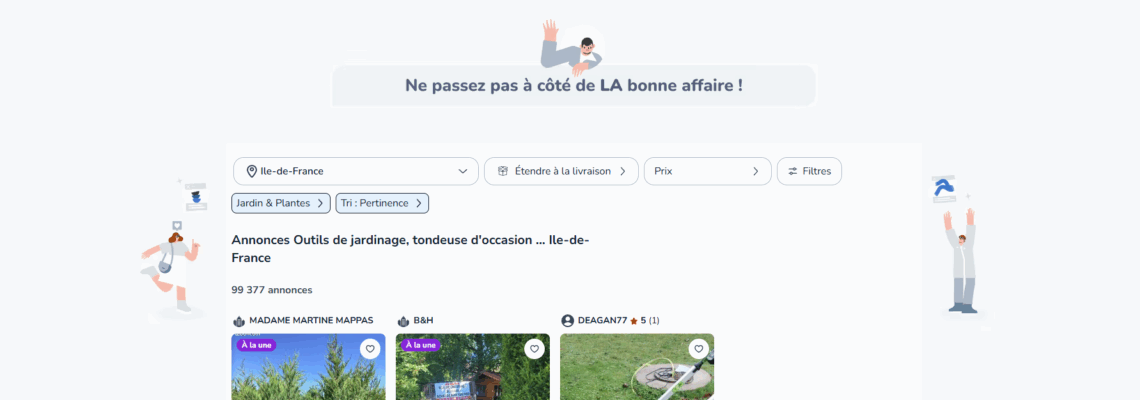Open the Tri : Pertinence sort chip

(382, 204)
